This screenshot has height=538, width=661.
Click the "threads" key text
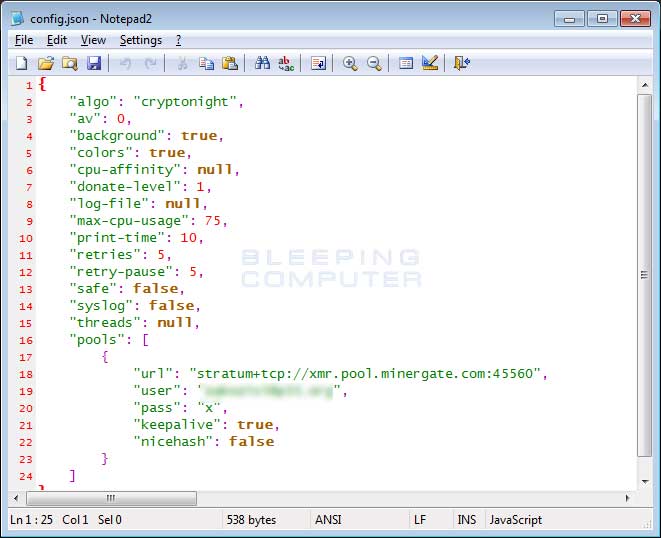105,323
